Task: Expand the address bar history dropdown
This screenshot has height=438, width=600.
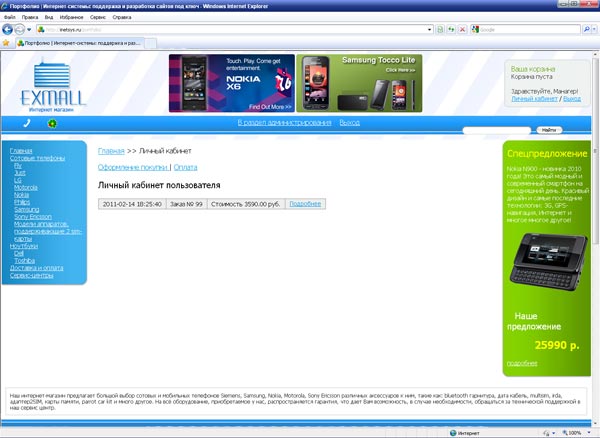Action: [430, 29]
